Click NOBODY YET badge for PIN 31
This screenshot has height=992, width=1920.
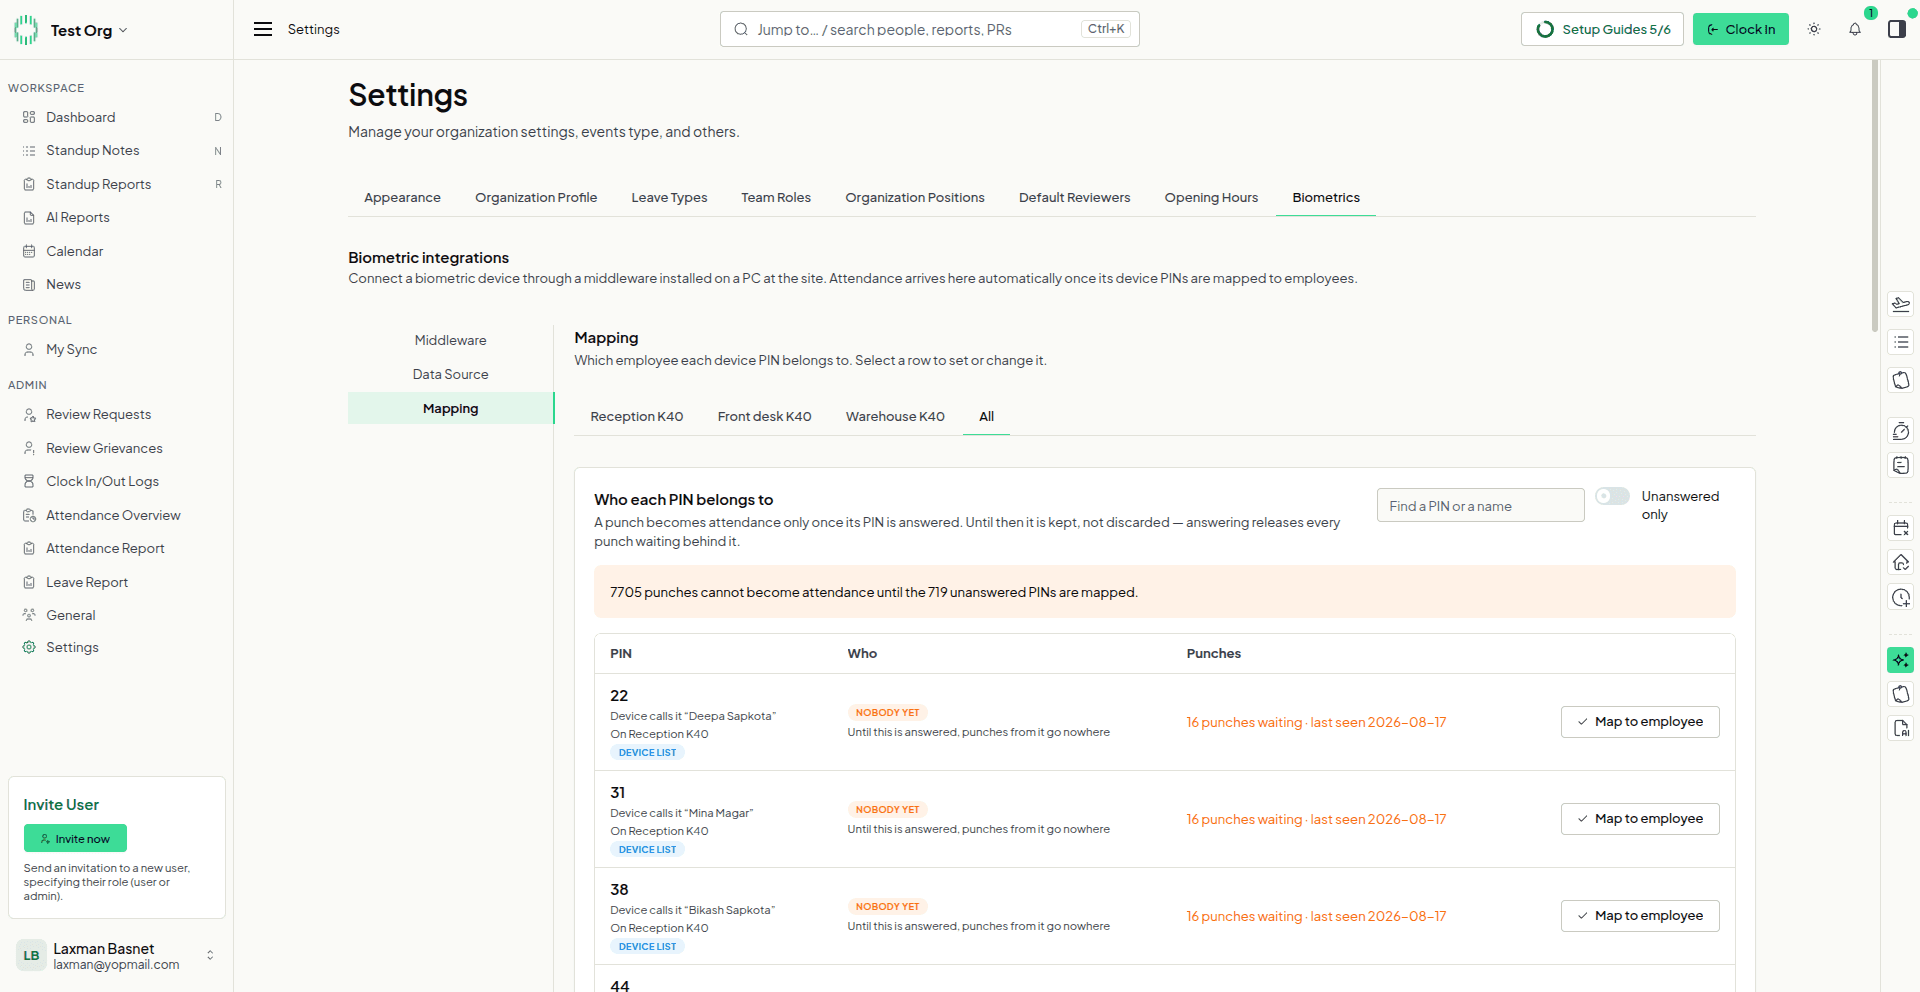(888, 810)
